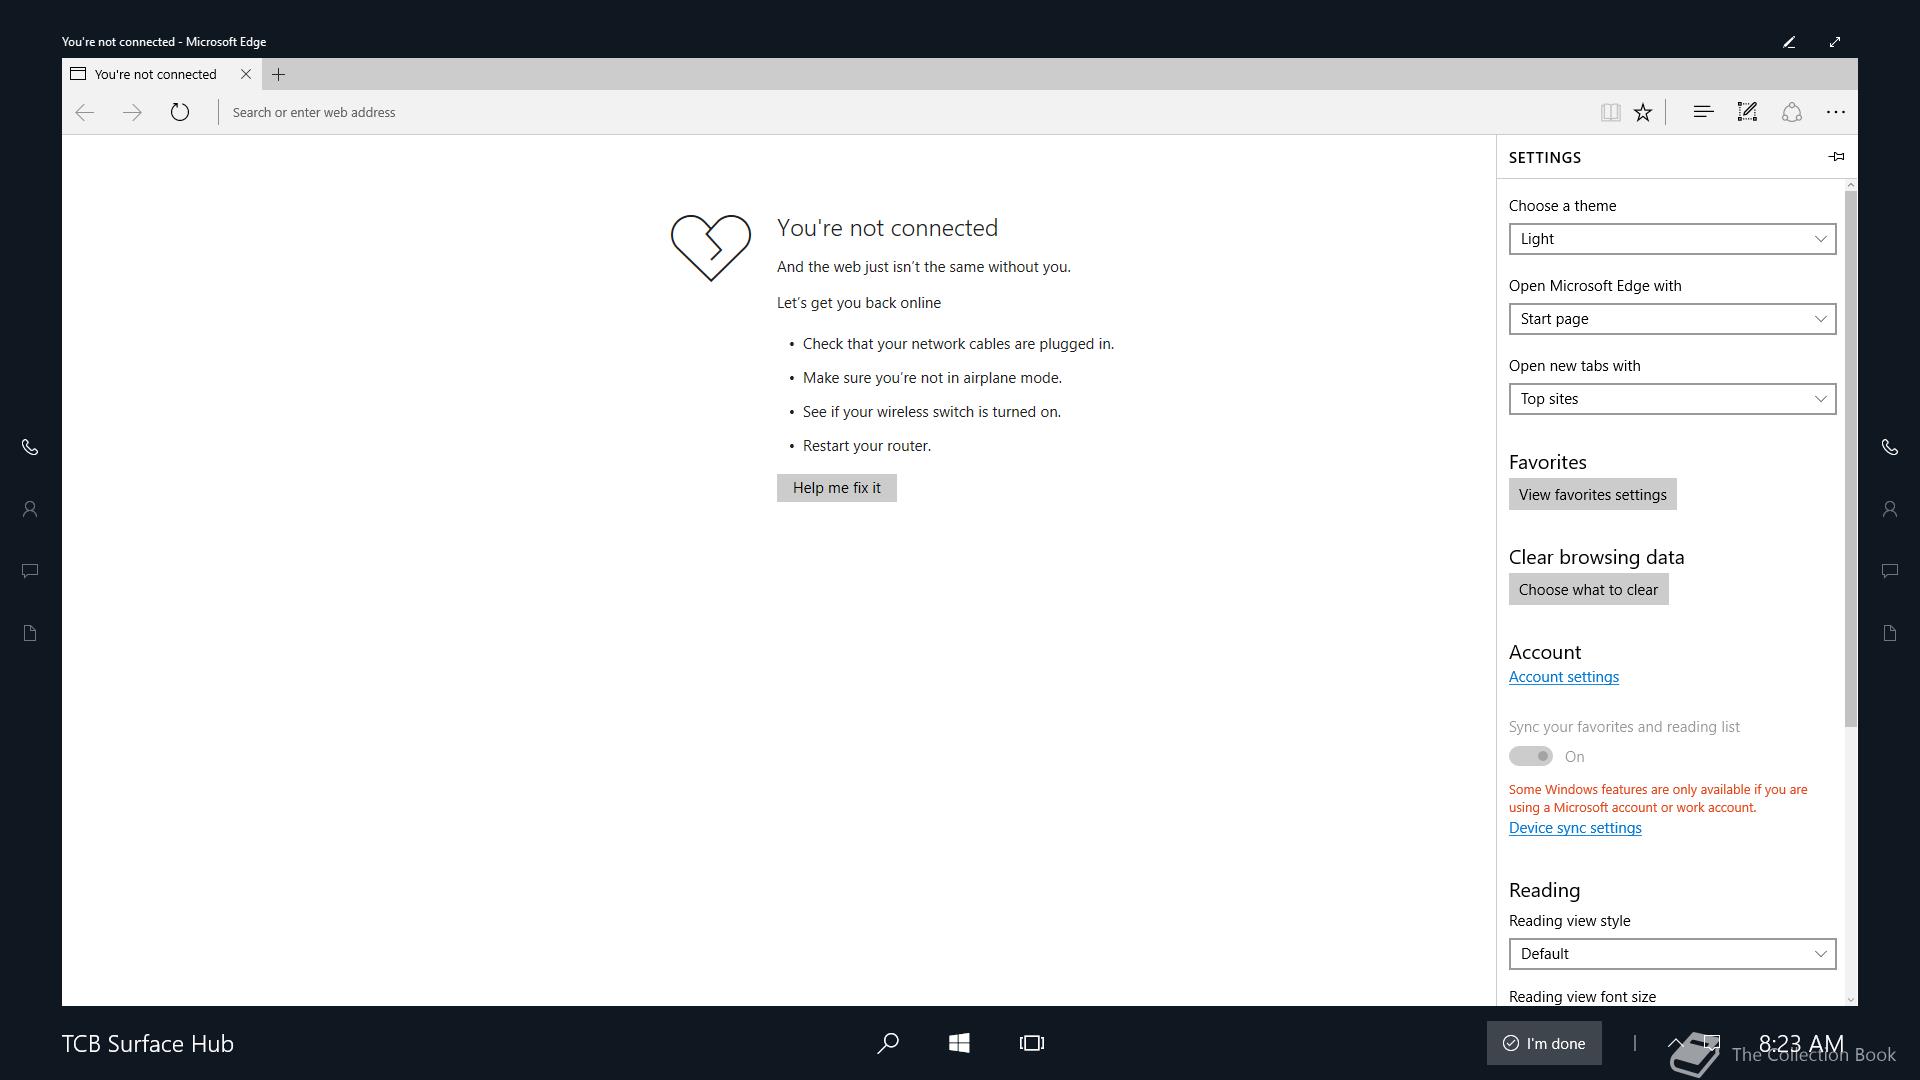The image size is (1920, 1080).
Task: Click the You're not connected heading
Action: [887, 228]
